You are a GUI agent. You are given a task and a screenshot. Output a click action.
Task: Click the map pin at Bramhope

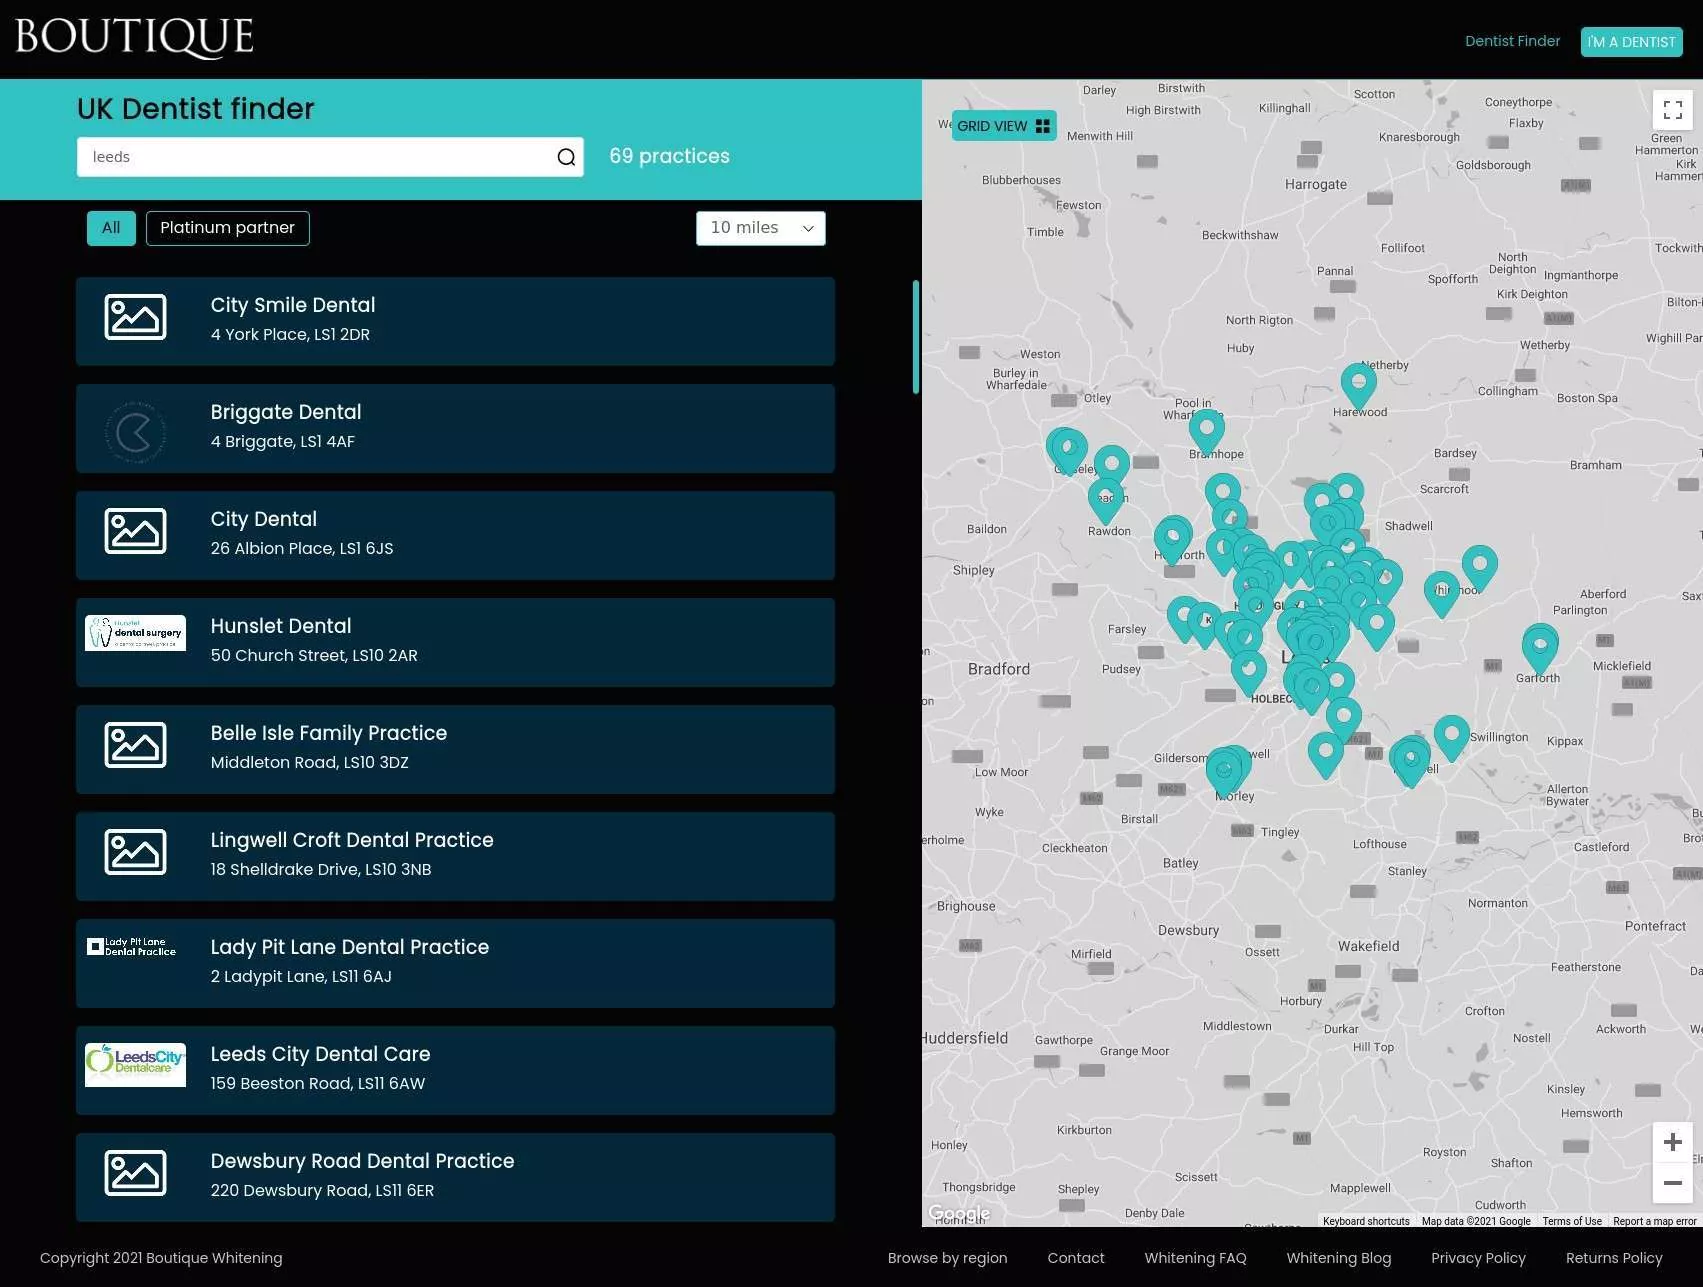point(1207,434)
